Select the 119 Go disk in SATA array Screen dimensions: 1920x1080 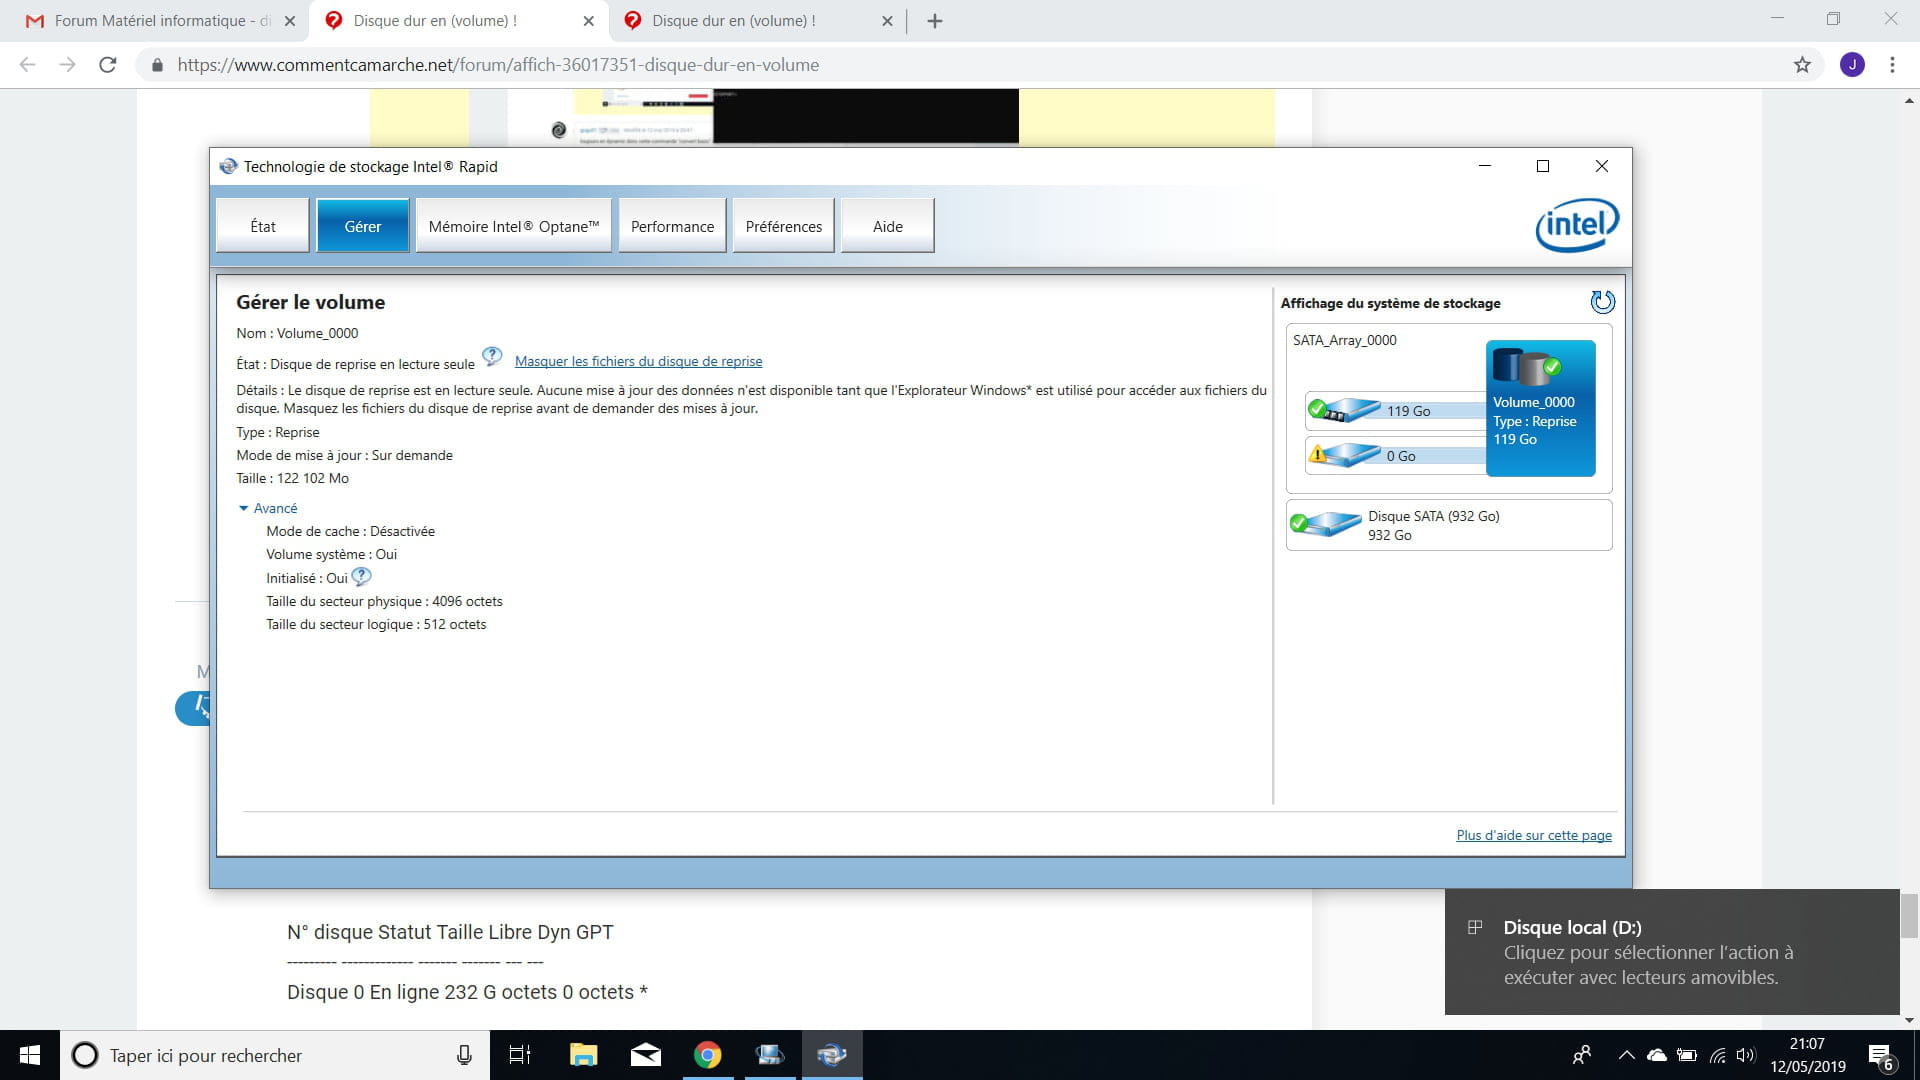pos(1394,410)
